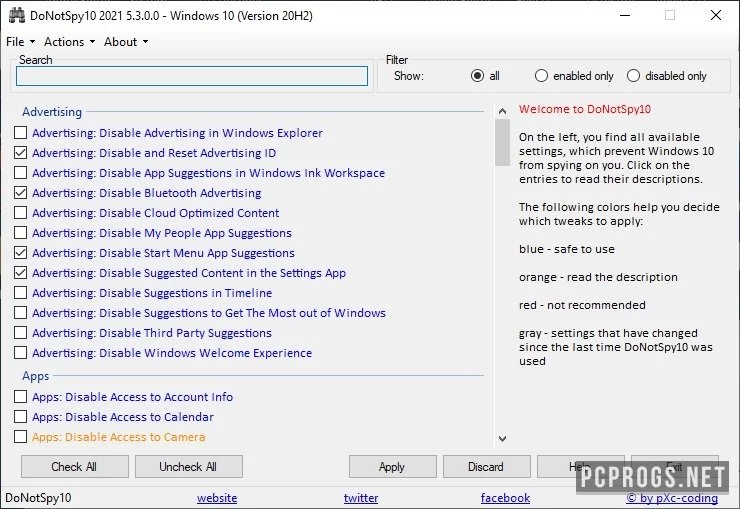The height and width of the screenshot is (509, 740).
Task: Click the 'Advertising' section header text
Action: [52, 112]
